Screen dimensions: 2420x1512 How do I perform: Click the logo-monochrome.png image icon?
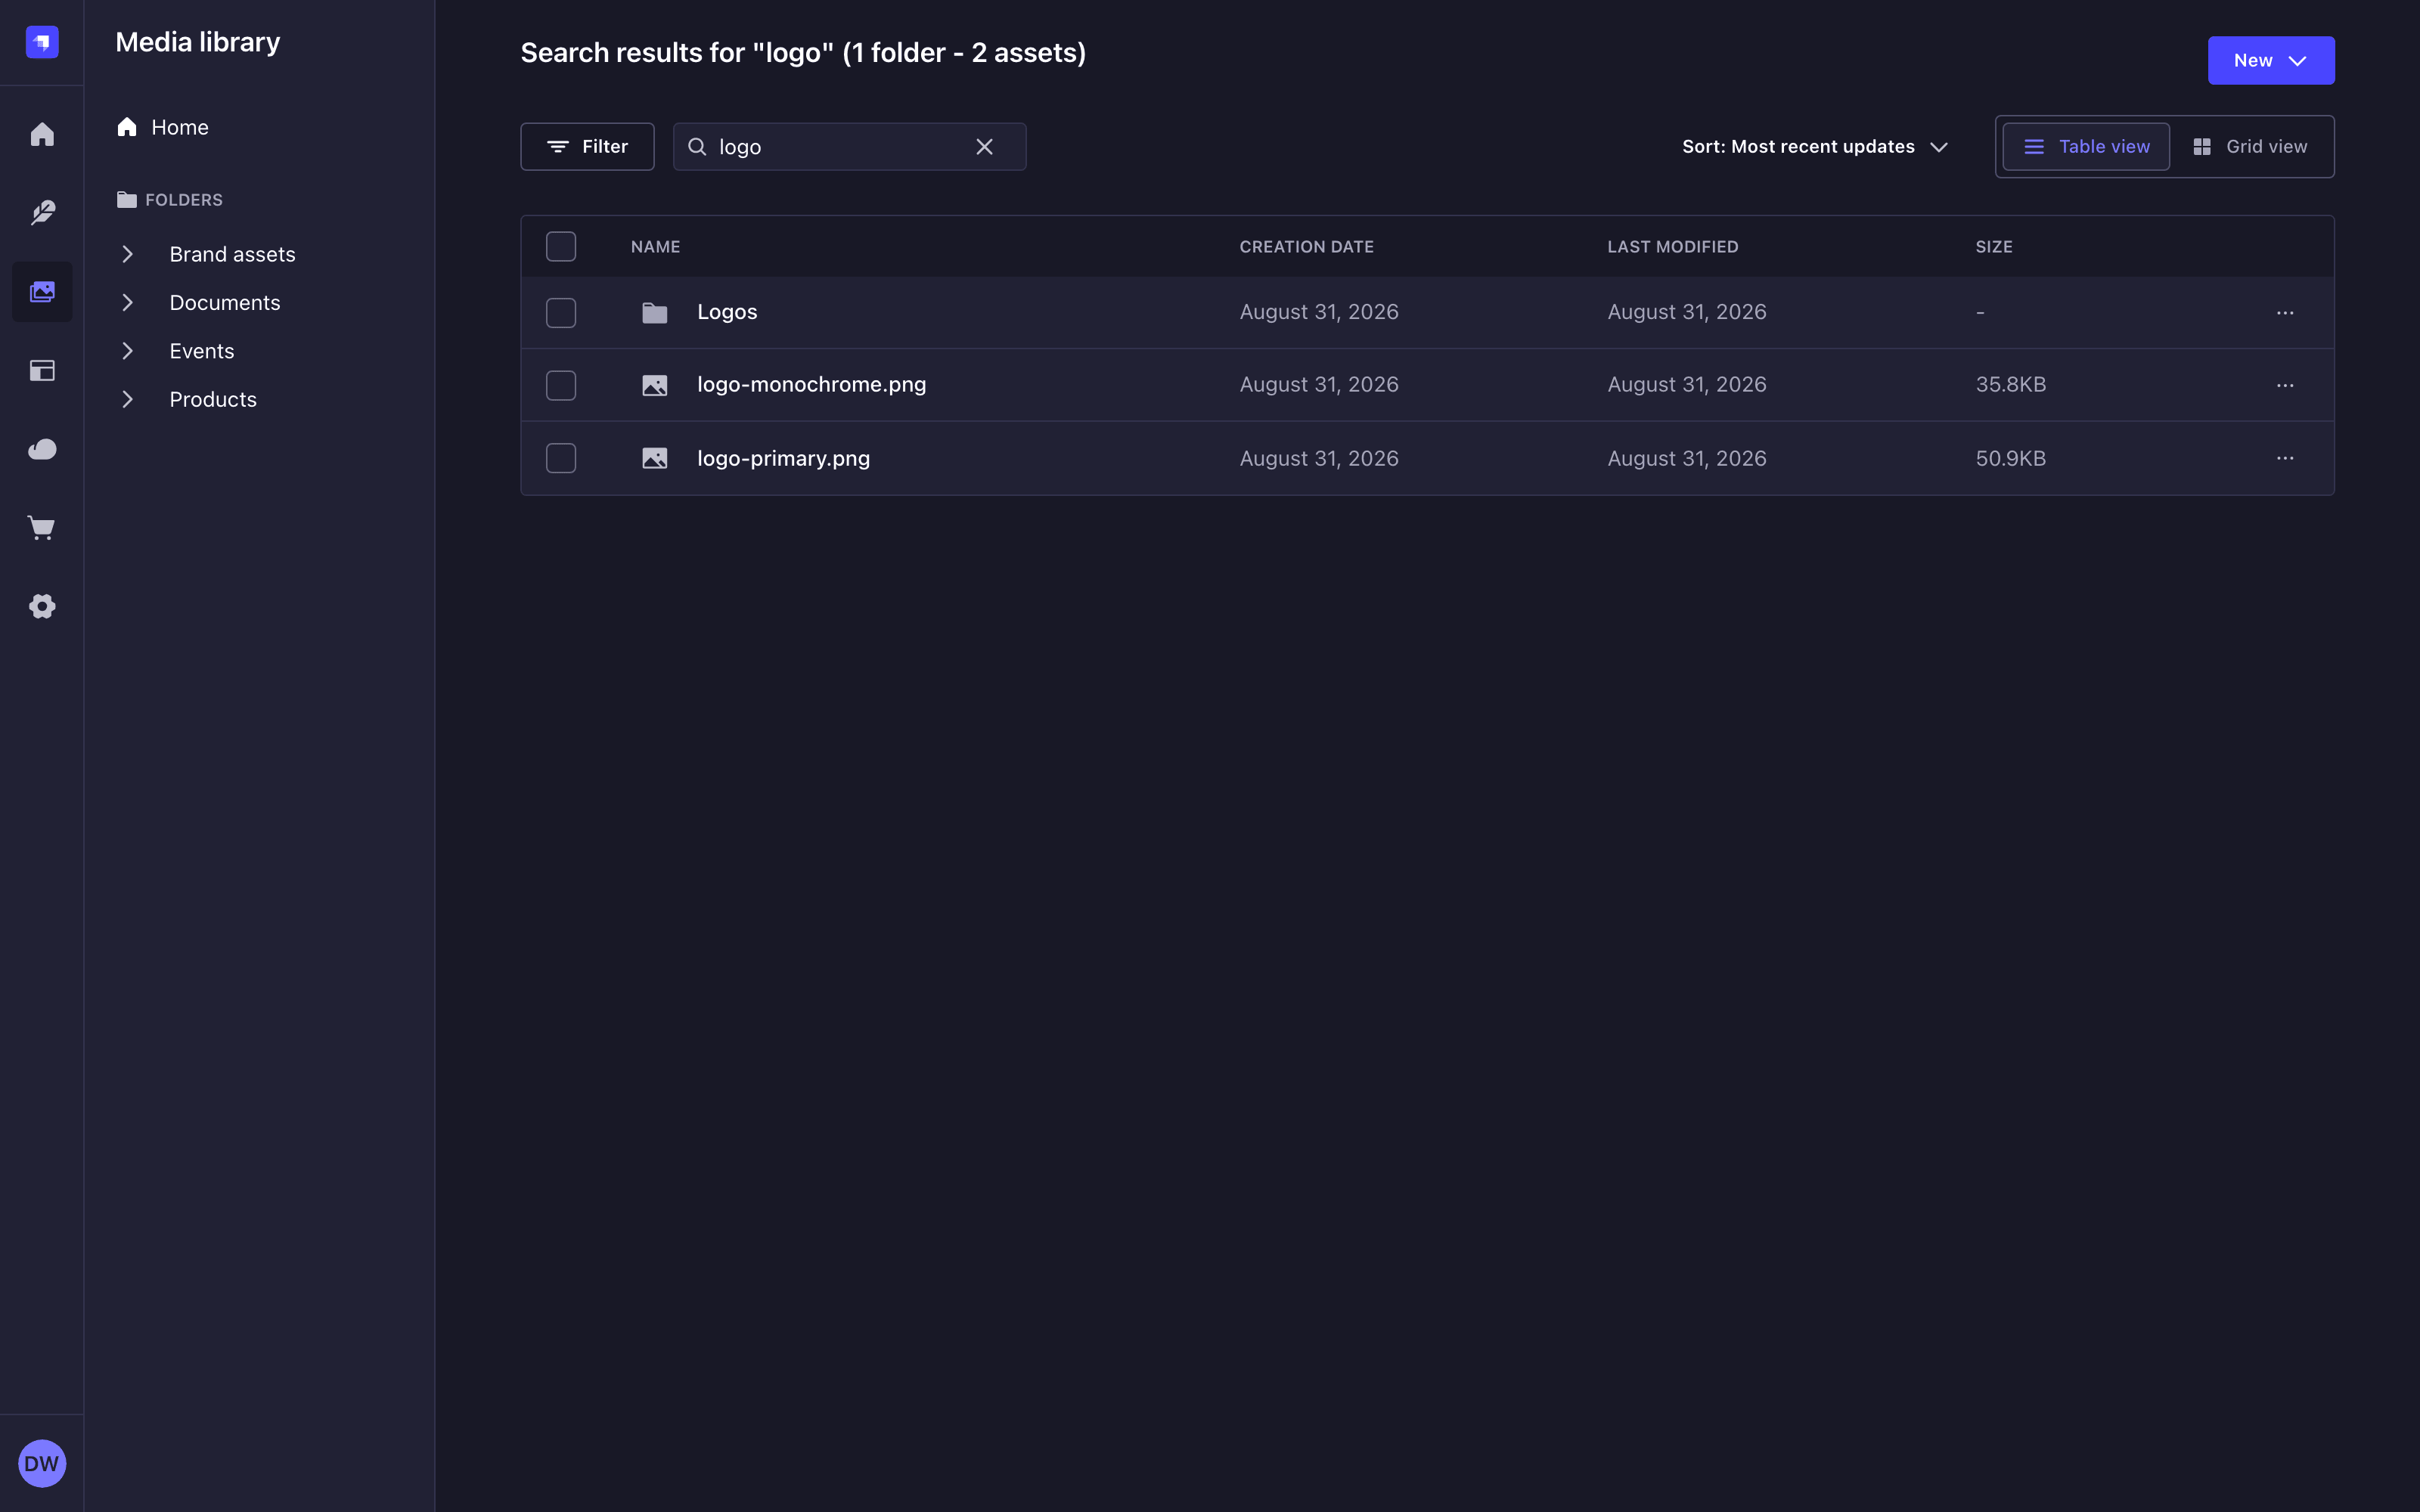[655, 385]
